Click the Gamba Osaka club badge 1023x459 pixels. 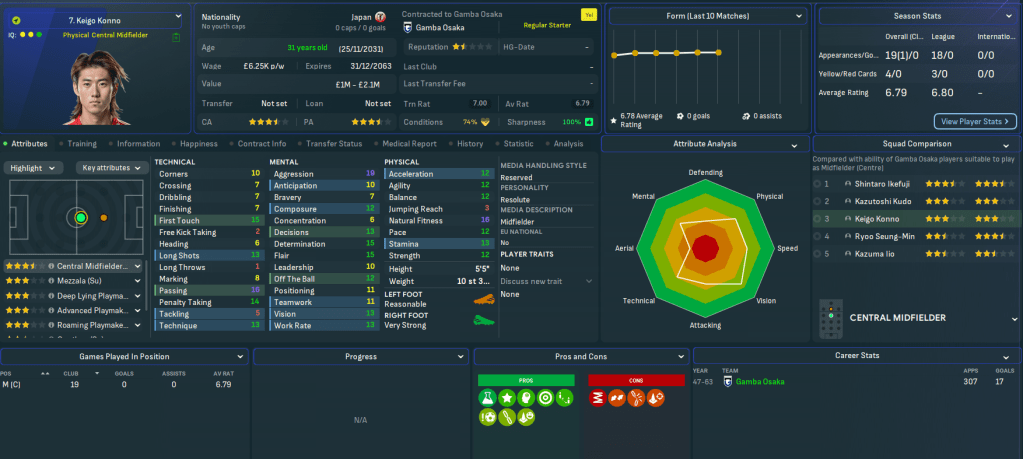click(407, 28)
